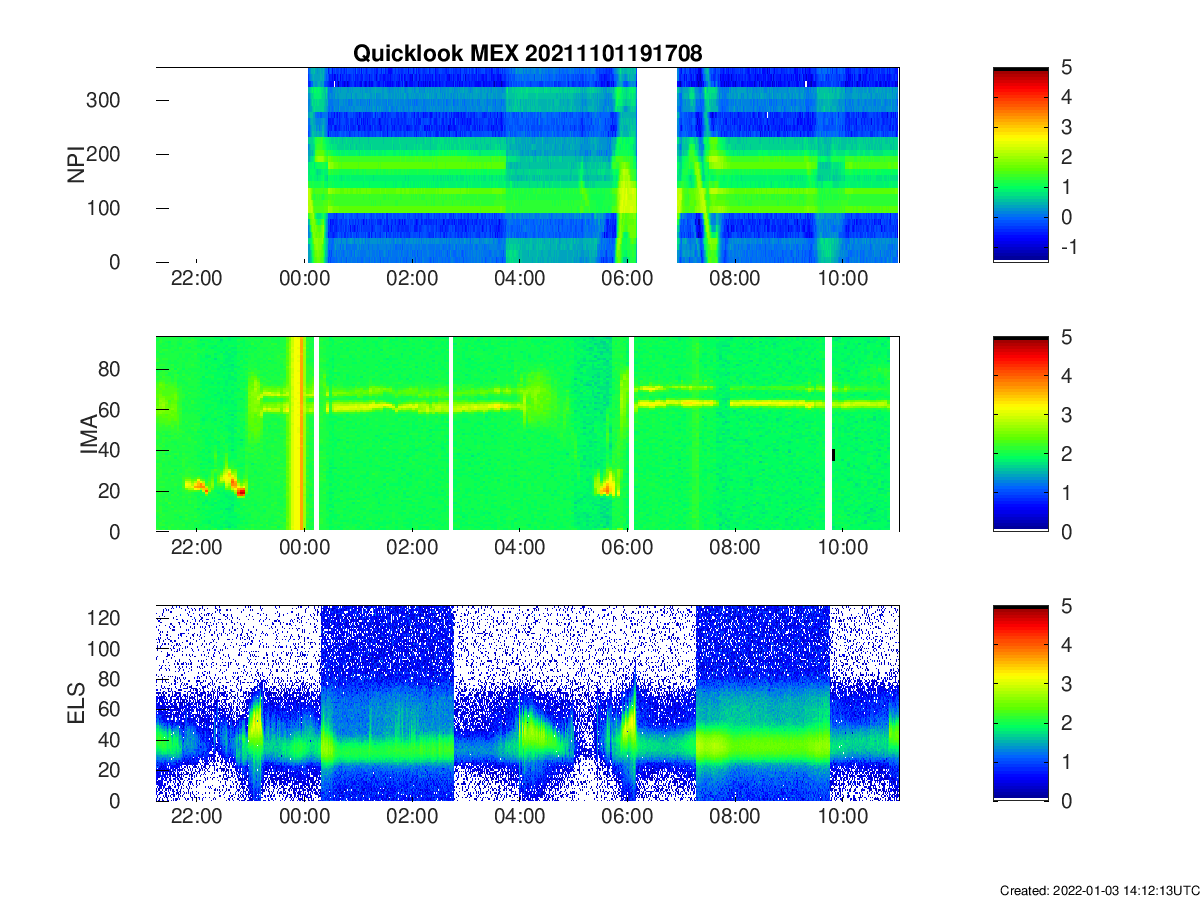Click the "00:00" tick under the ELS panel
Image resolution: width=1200 pixels, height=900 pixels.
(x=304, y=817)
